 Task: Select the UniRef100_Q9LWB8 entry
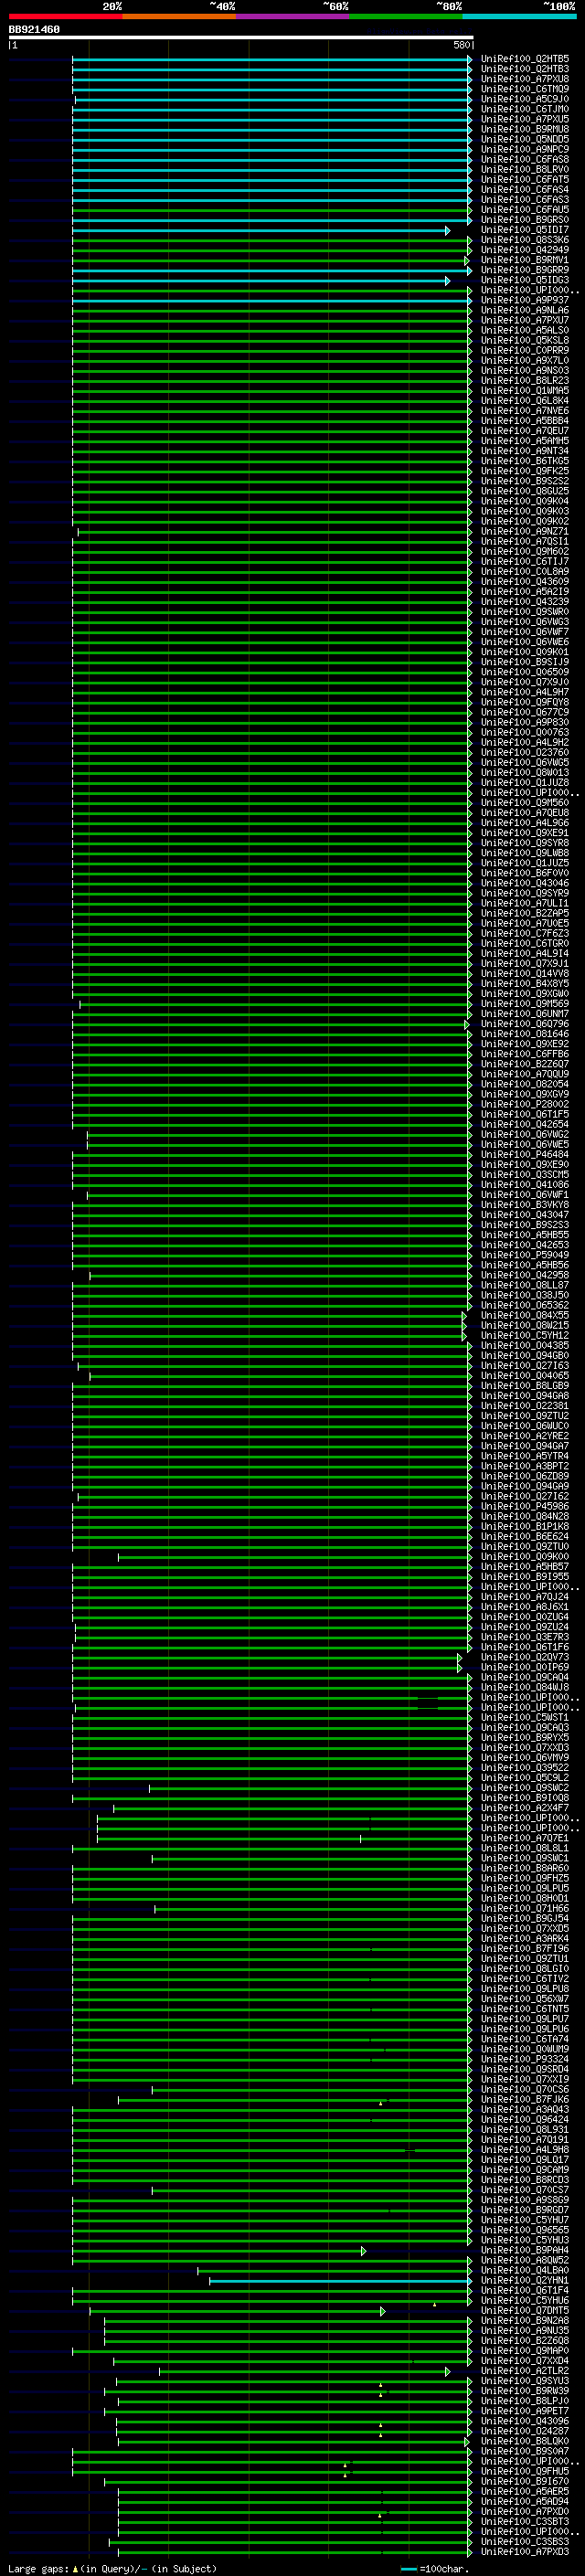pyautogui.click(x=525, y=854)
